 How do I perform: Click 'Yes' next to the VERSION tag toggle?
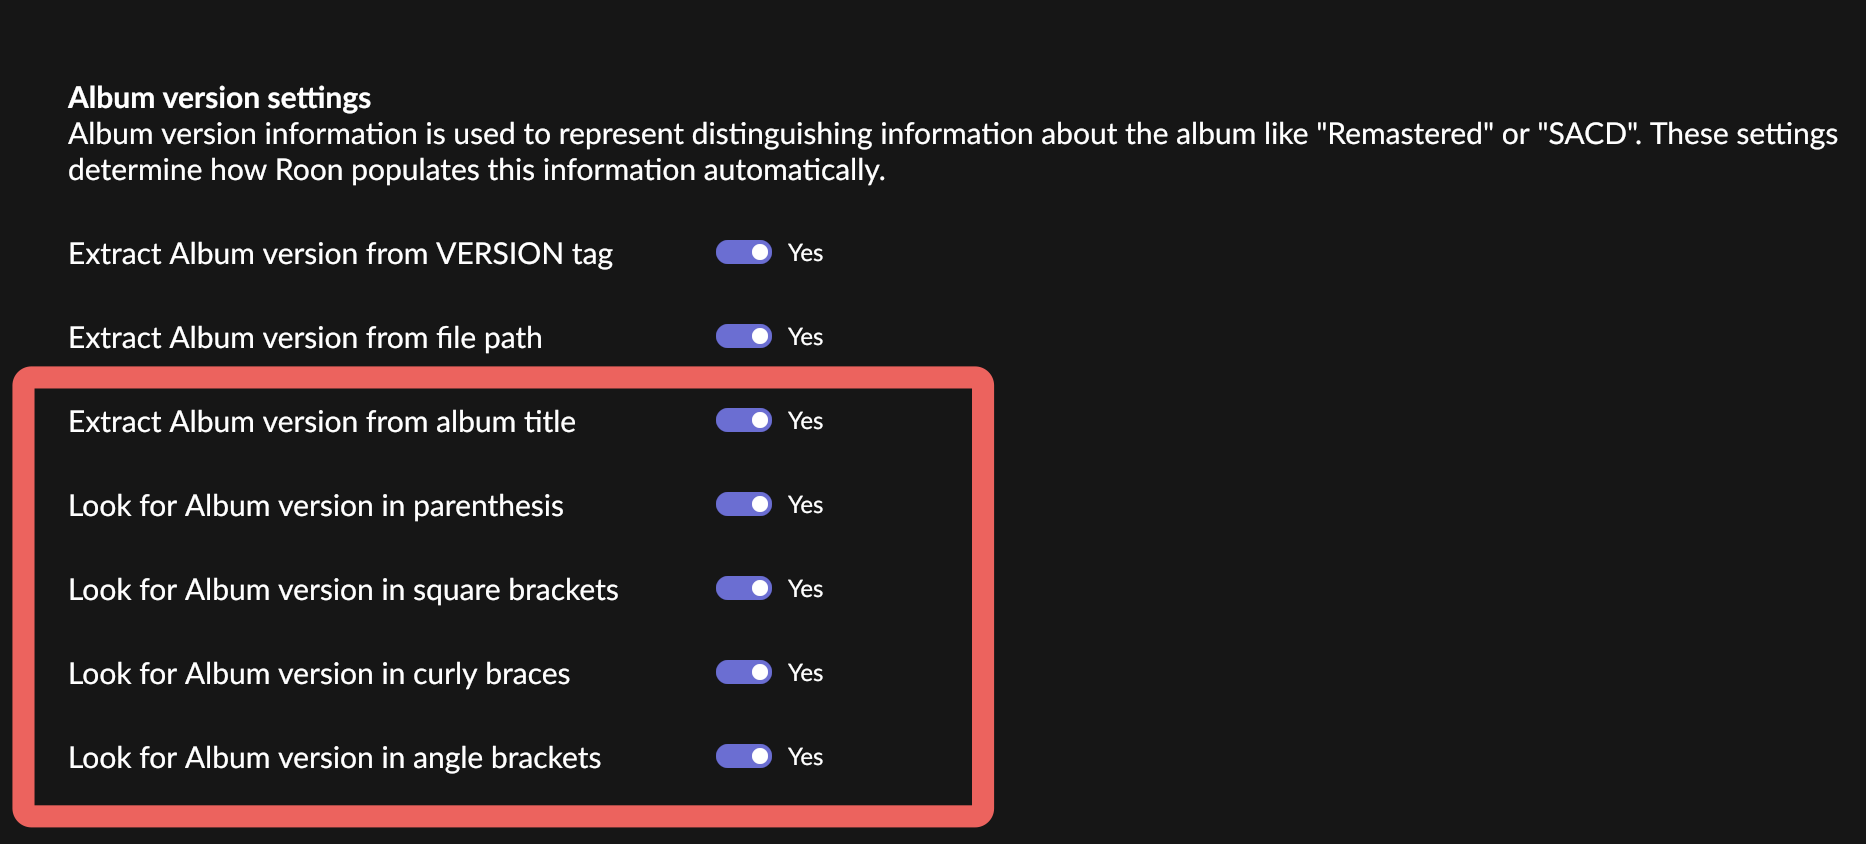click(x=805, y=253)
